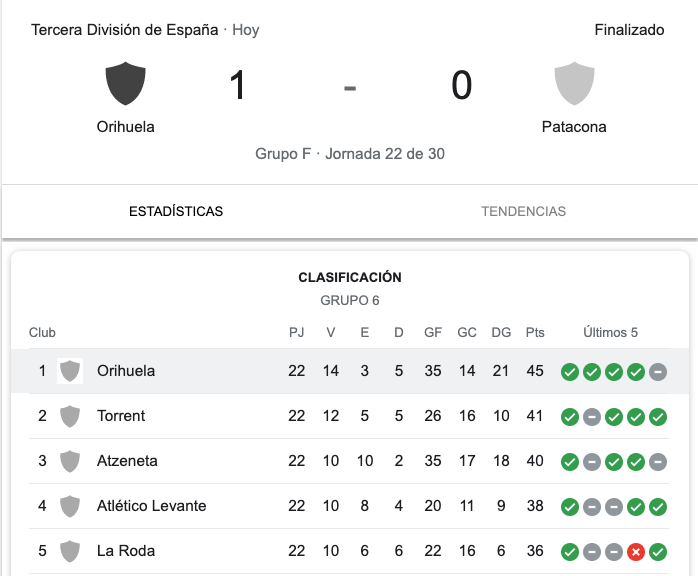This screenshot has height=576, width=698.
Task: Click the Patacona team name
Action: (574, 127)
